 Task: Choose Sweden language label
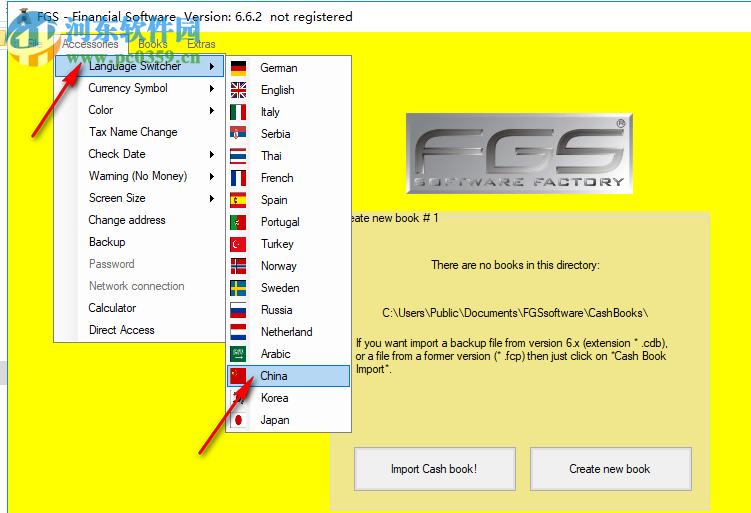click(280, 288)
